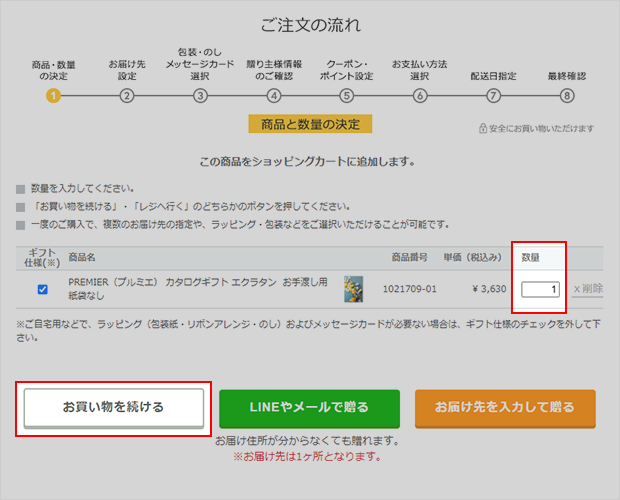Screen dimensions: 620x500
Task: Click the 商品・数量の決定 step label
Action: pyautogui.click(x=53, y=70)
